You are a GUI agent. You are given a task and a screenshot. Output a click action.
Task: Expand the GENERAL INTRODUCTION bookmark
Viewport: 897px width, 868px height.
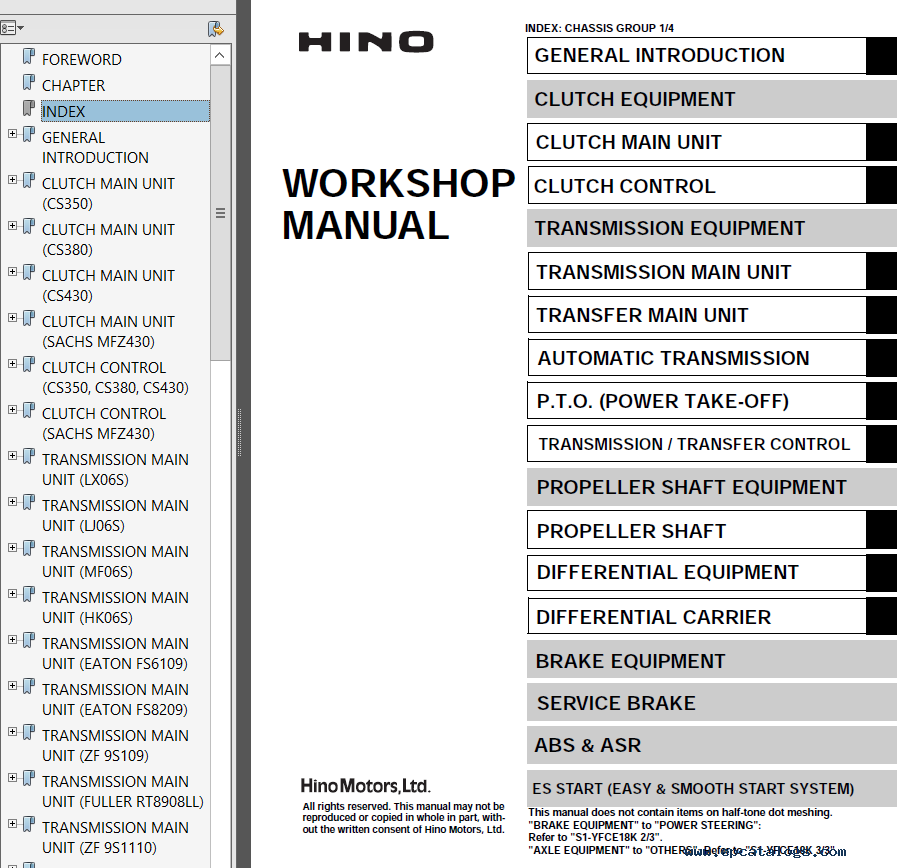click(13, 134)
